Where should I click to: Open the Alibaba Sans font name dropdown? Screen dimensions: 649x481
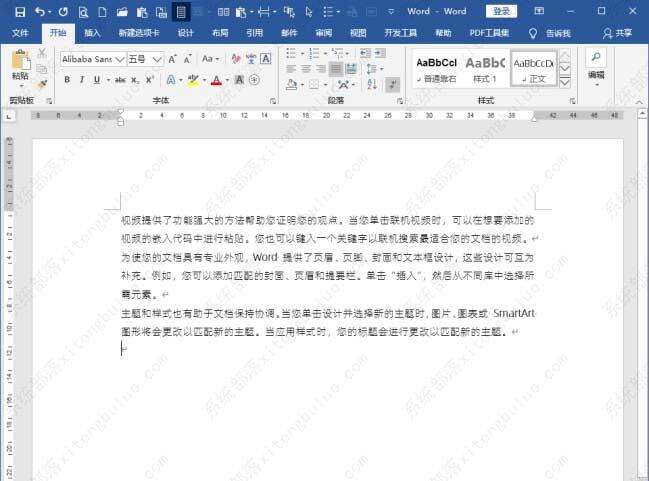click(x=120, y=59)
